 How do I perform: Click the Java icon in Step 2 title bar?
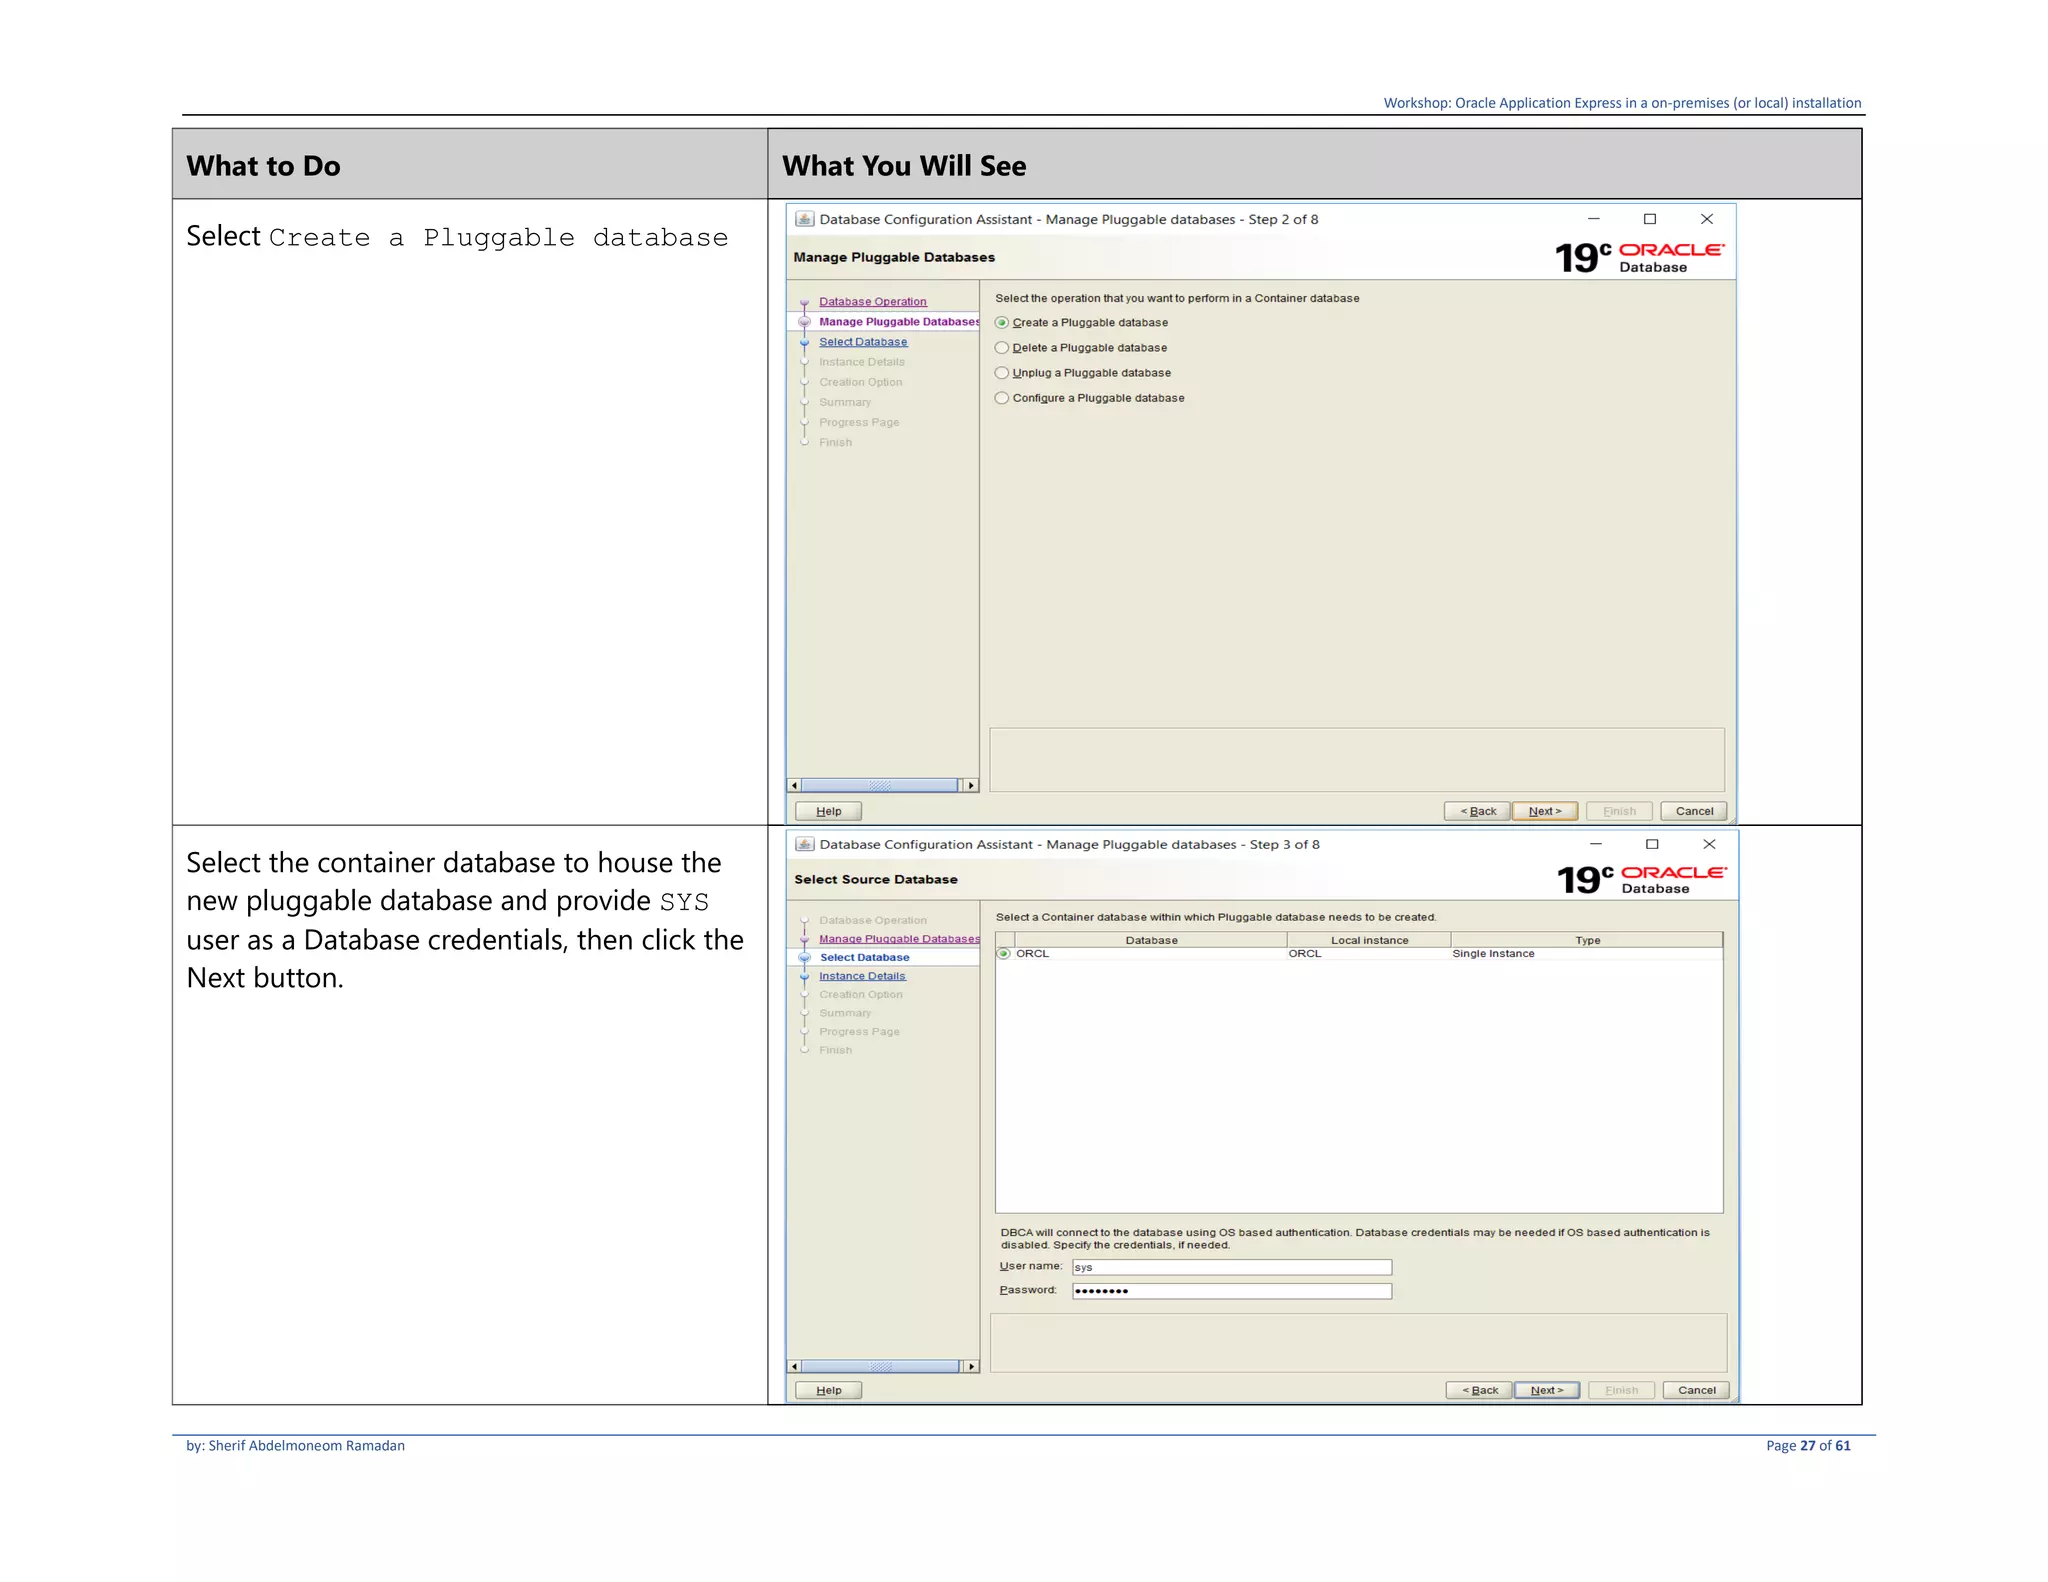[x=805, y=219]
